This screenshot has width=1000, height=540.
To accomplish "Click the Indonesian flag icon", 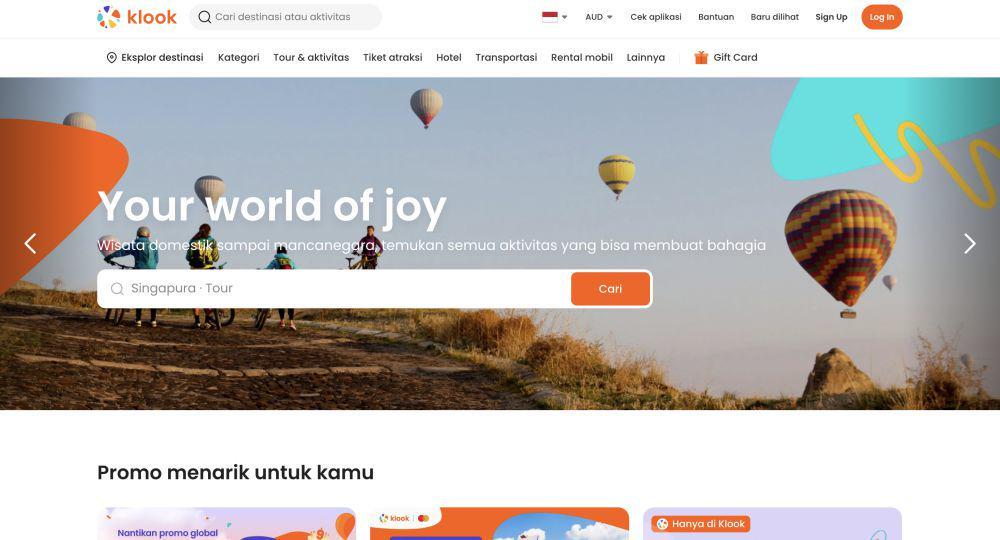I will pyautogui.click(x=550, y=17).
